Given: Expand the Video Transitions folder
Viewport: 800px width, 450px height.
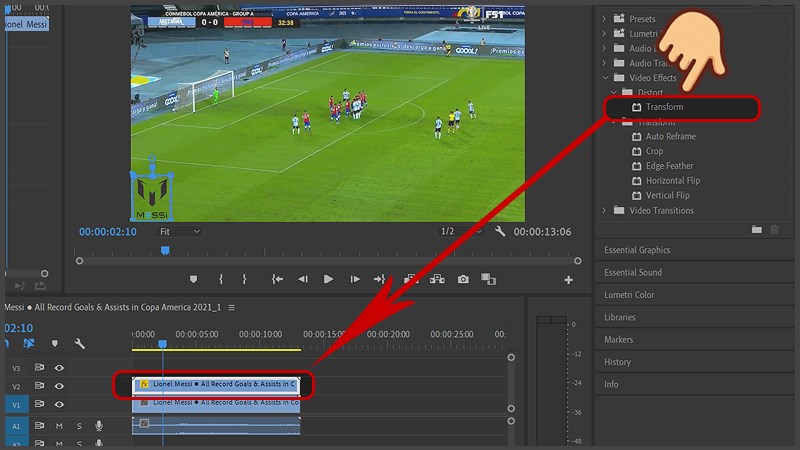Looking at the screenshot, I should (x=604, y=210).
